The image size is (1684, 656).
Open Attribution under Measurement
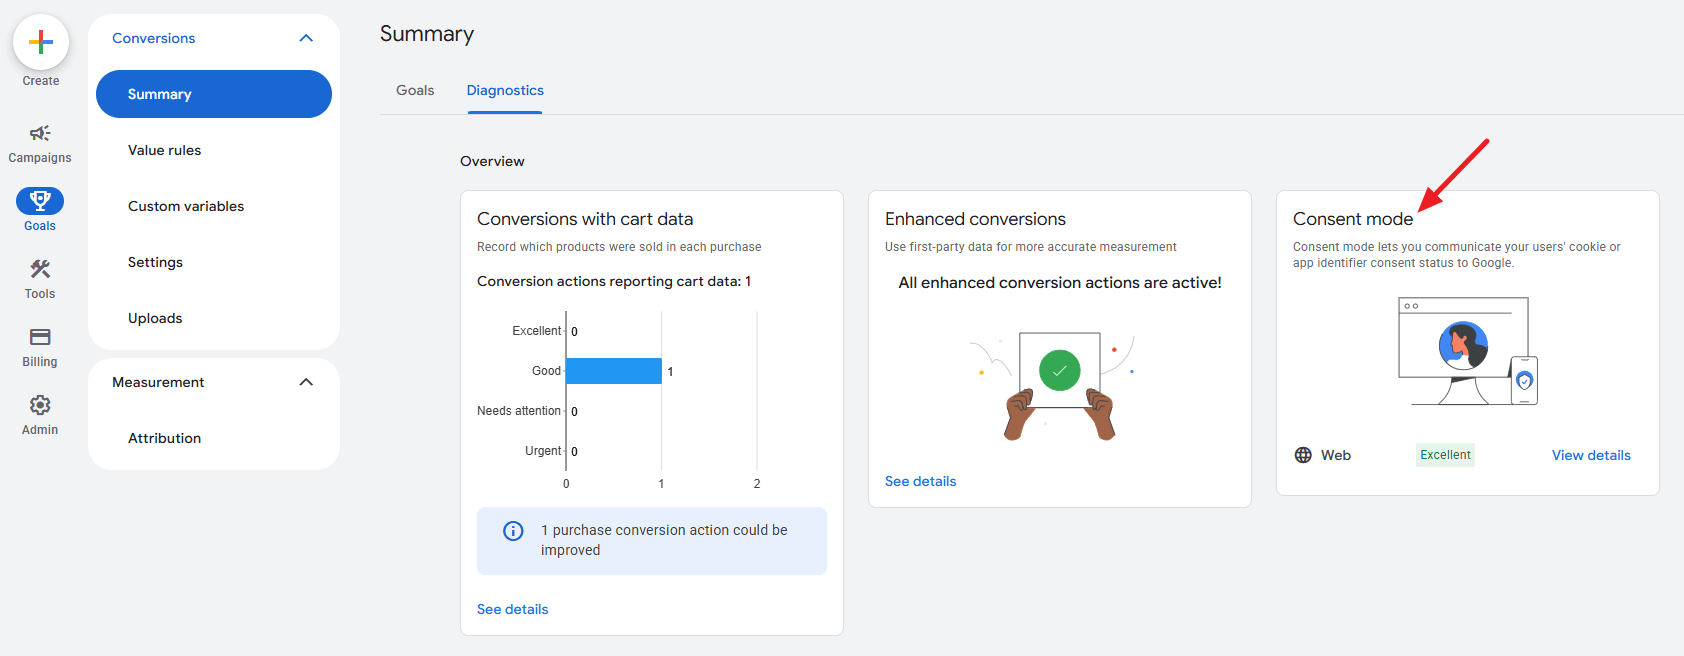click(164, 438)
